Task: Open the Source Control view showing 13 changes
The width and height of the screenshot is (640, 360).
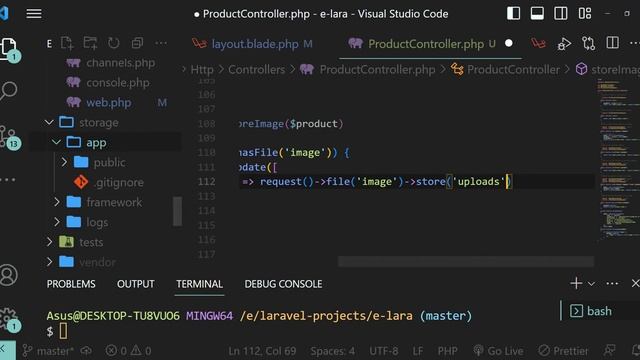Action: (x=9, y=138)
